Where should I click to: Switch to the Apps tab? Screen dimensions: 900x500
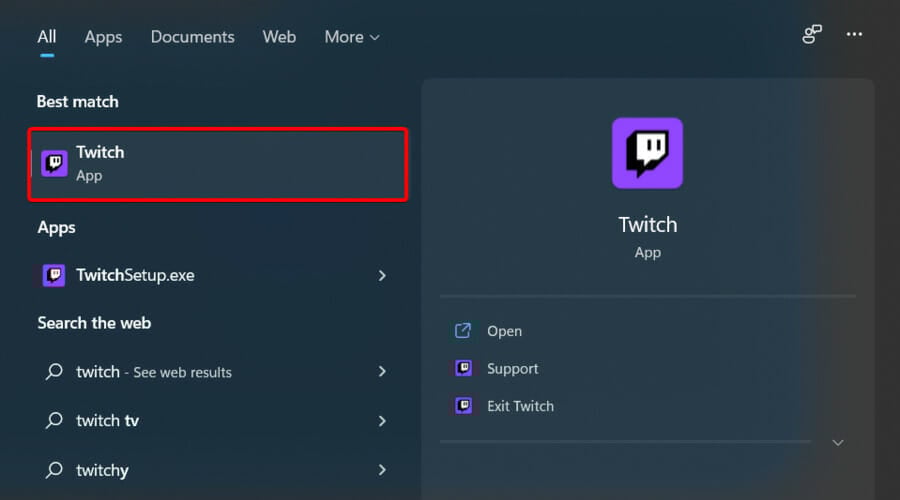click(103, 37)
